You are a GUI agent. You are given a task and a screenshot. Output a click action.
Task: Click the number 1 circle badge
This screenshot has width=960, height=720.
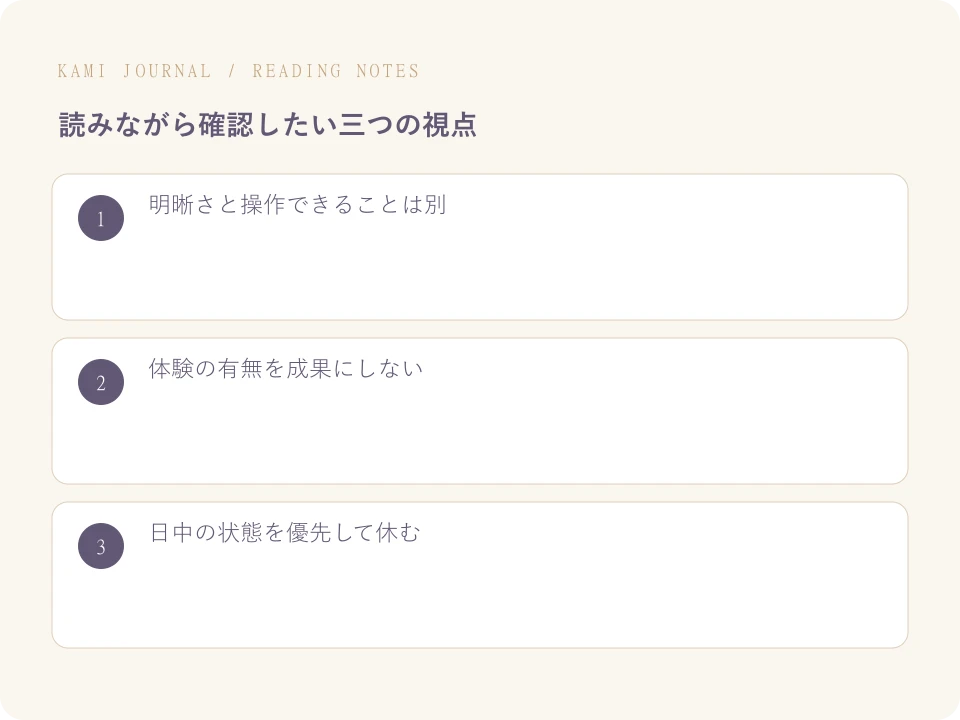pyautogui.click(x=101, y=218)
